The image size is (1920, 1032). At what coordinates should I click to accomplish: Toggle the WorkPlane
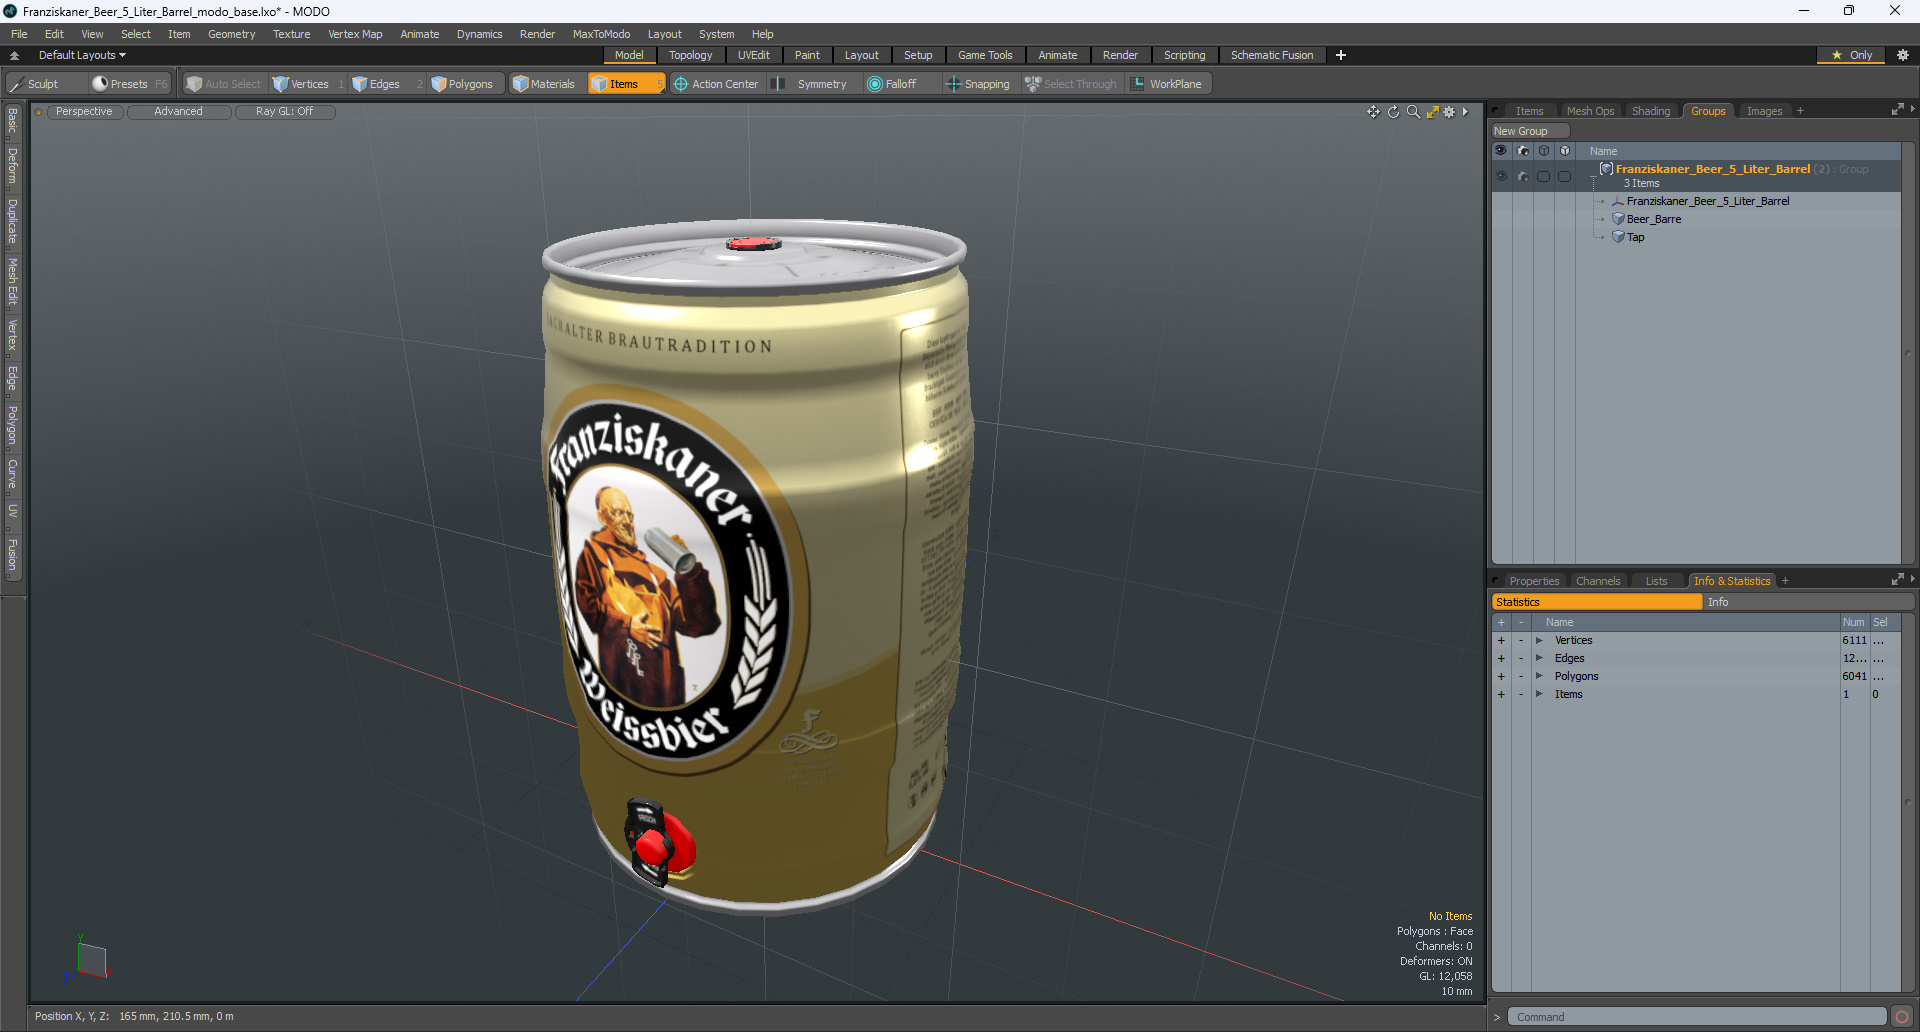point(1166,84)
